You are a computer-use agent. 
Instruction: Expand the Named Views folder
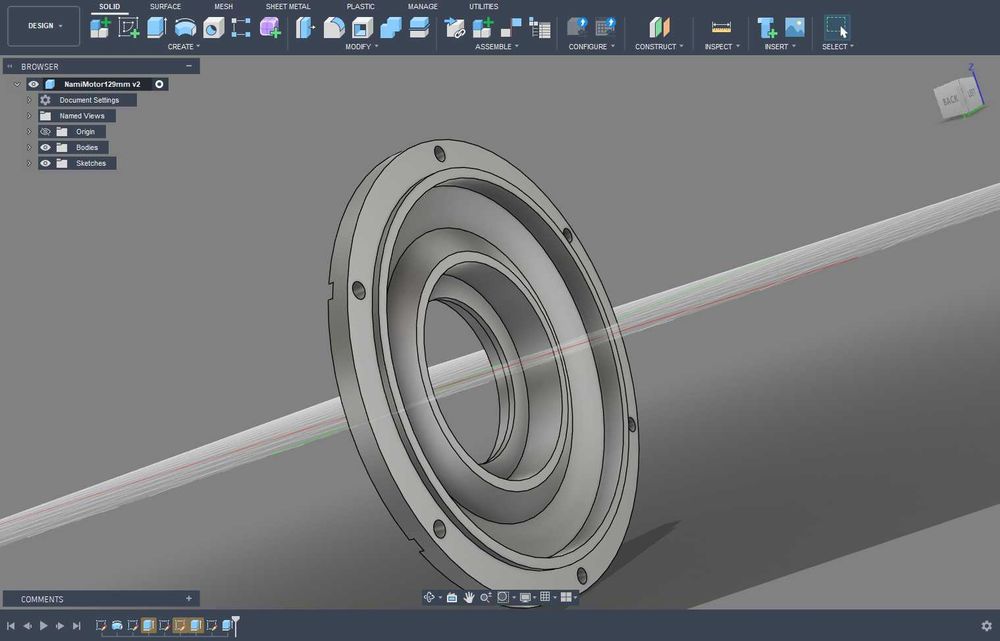click(x=29, y=116)
